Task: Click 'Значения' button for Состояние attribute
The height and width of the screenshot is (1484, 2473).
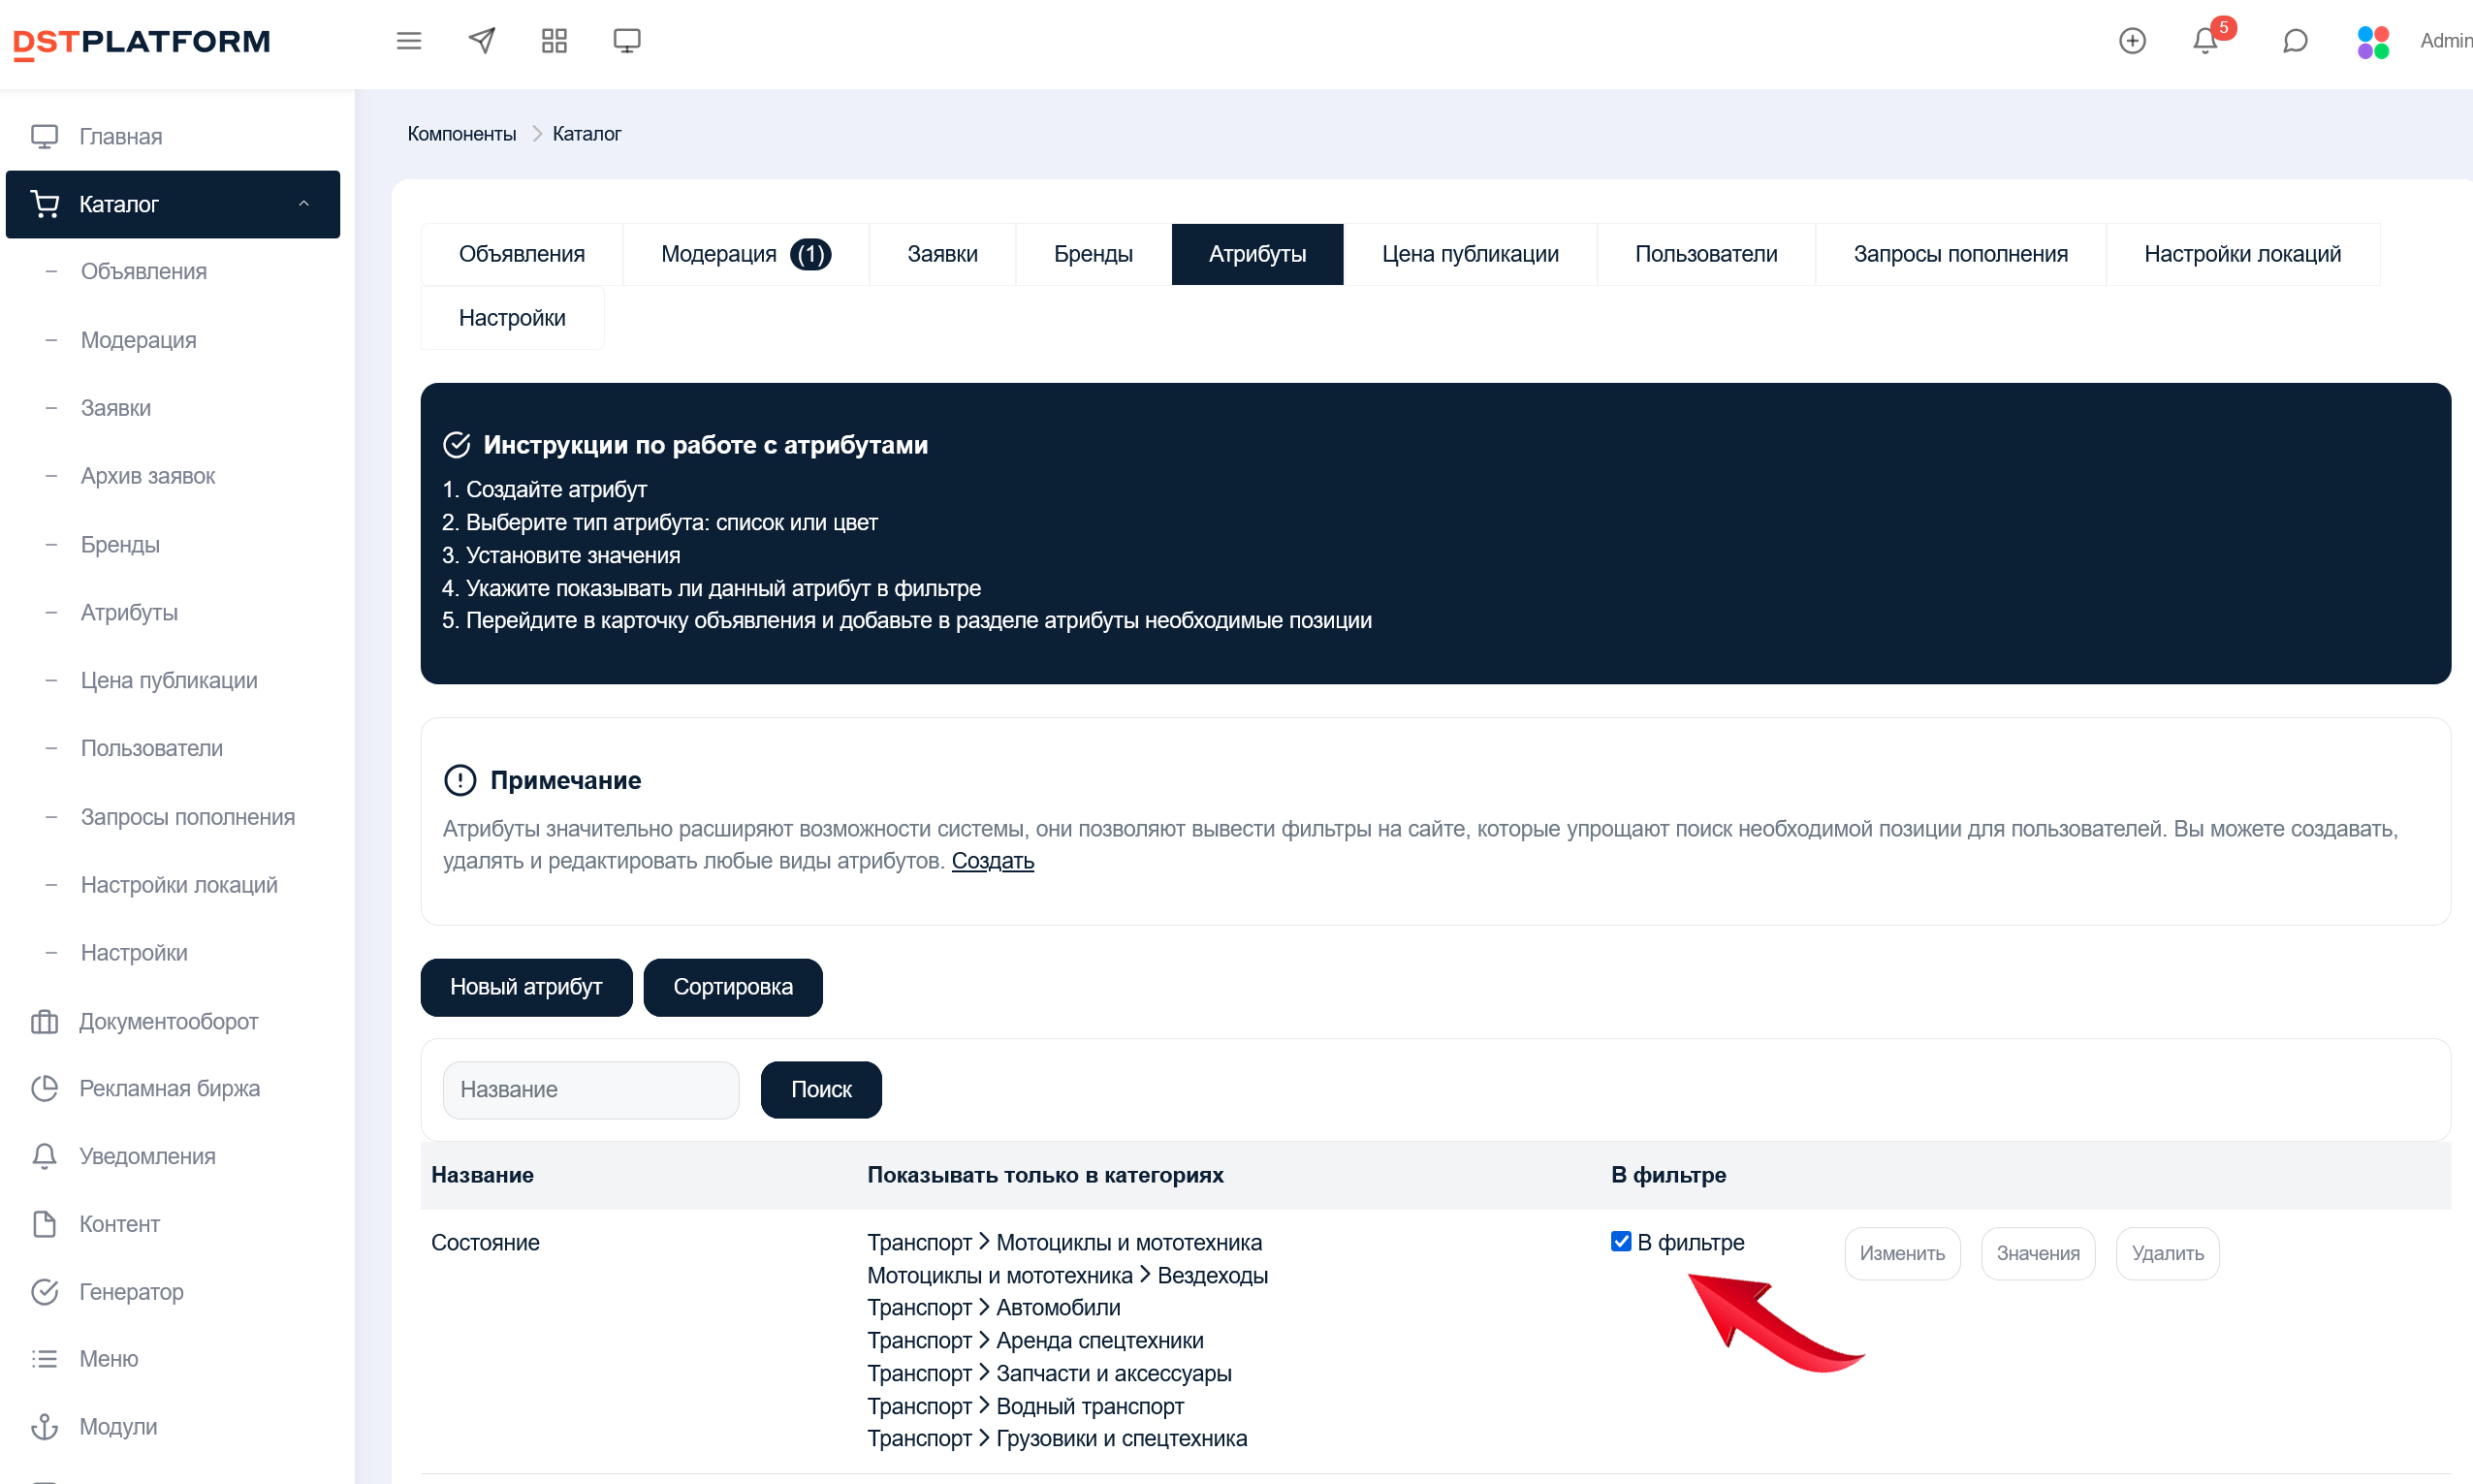Action: point(2037,1253)
